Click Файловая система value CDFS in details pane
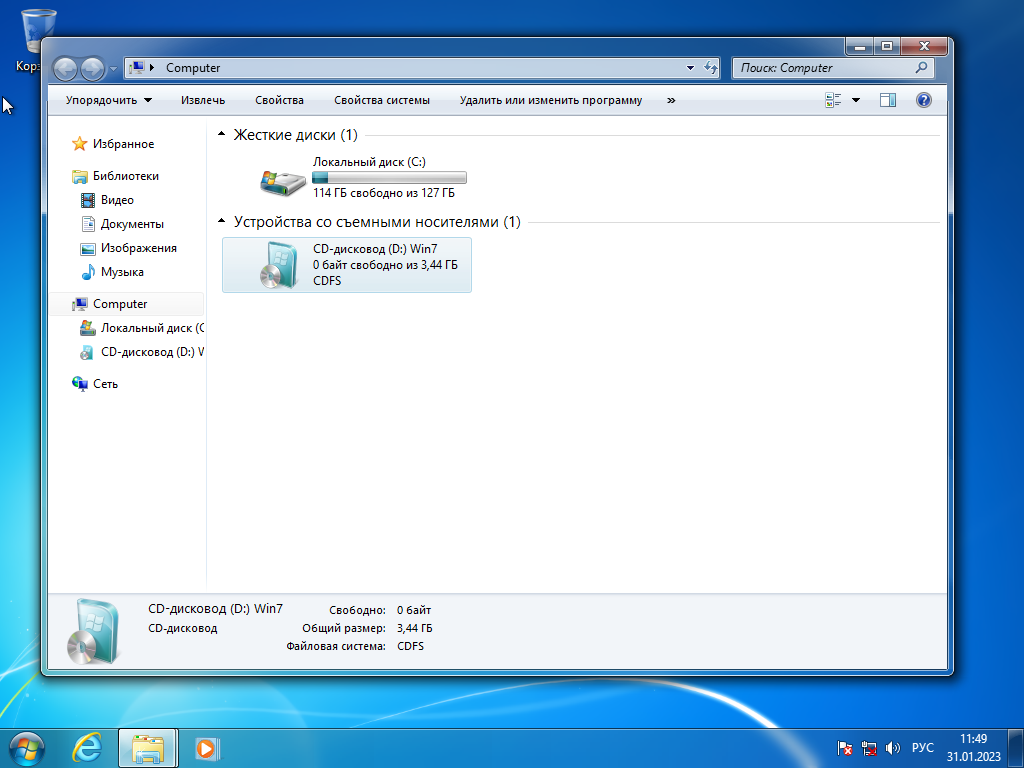The height and width of the screenshot is (768, 1024). click(x=410, y=646)
